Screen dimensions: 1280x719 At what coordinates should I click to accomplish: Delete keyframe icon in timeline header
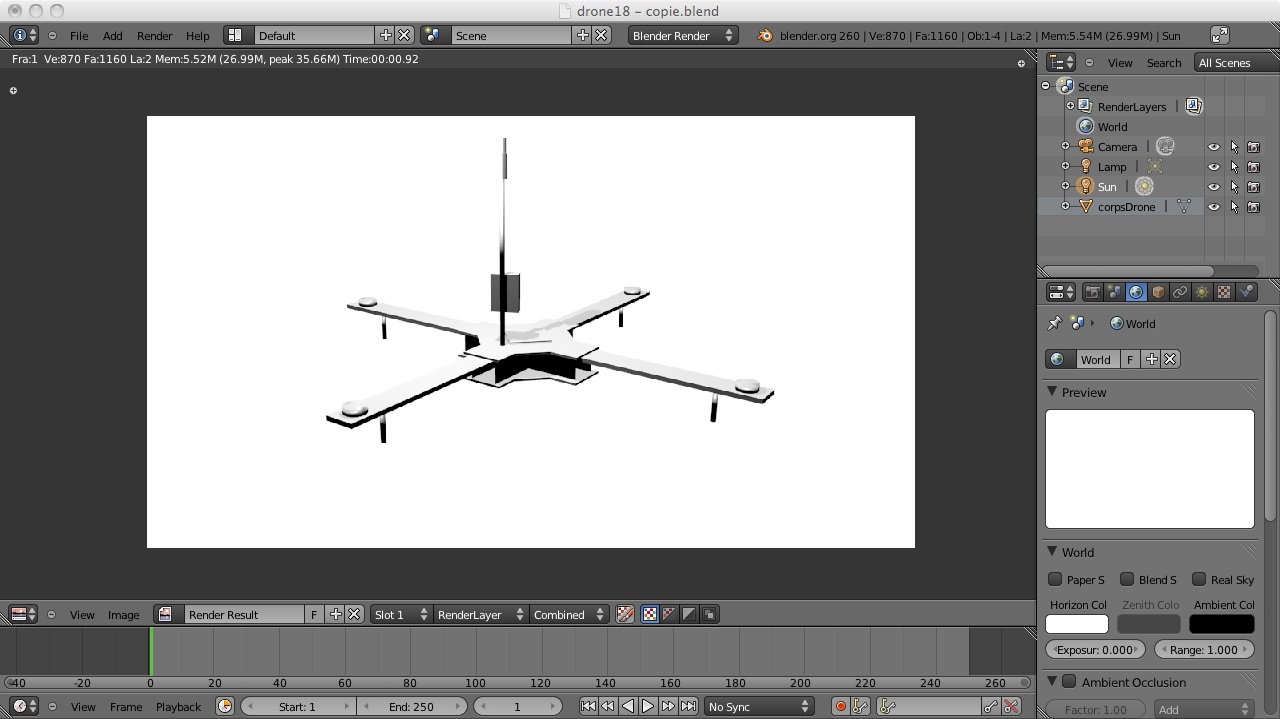pos(1012,706)
